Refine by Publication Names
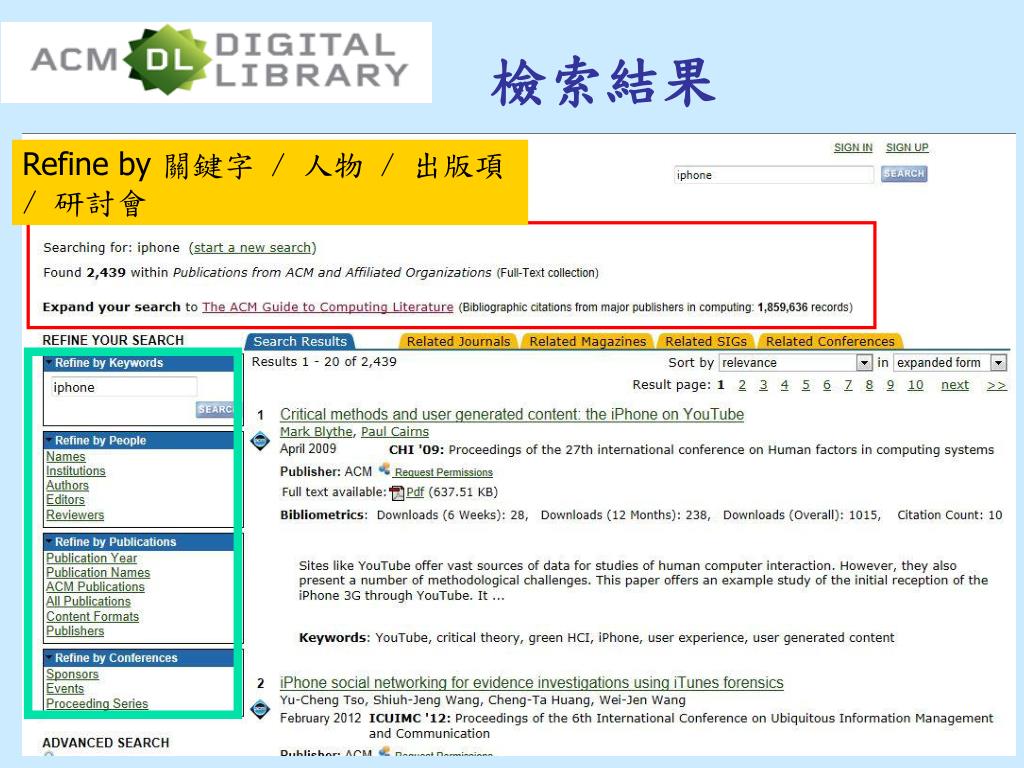 [x=98, y=572]
